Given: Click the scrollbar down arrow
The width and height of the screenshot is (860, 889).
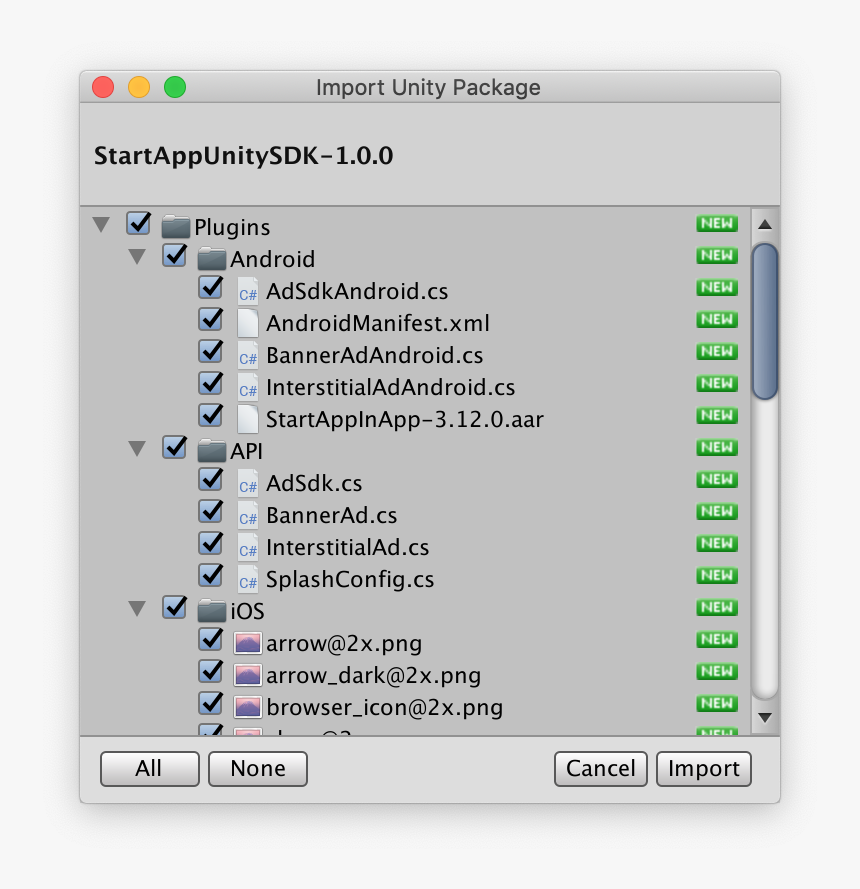Looking at the screenshot, I should tap(765, 718).
